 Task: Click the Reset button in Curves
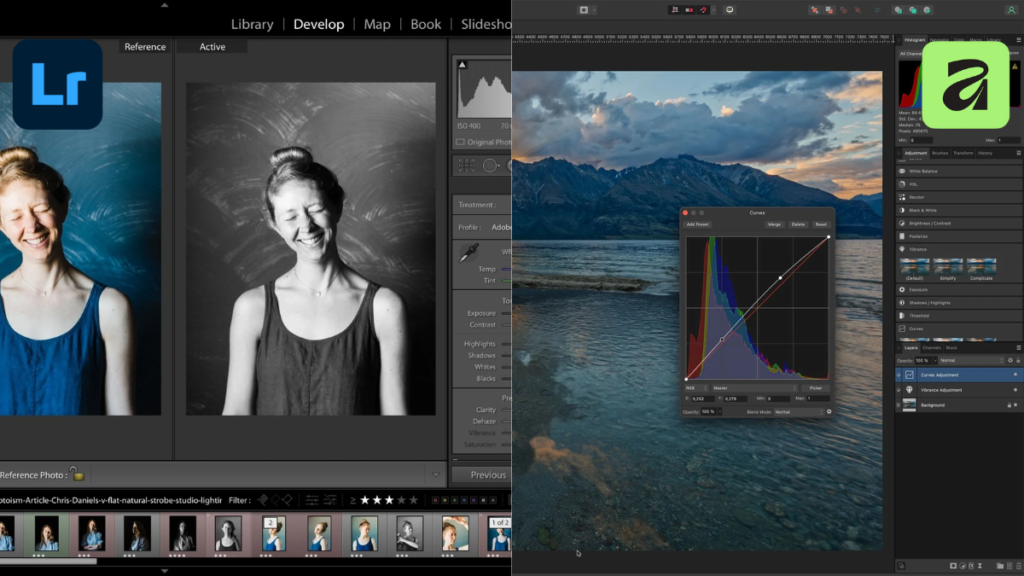coord(820,224)
